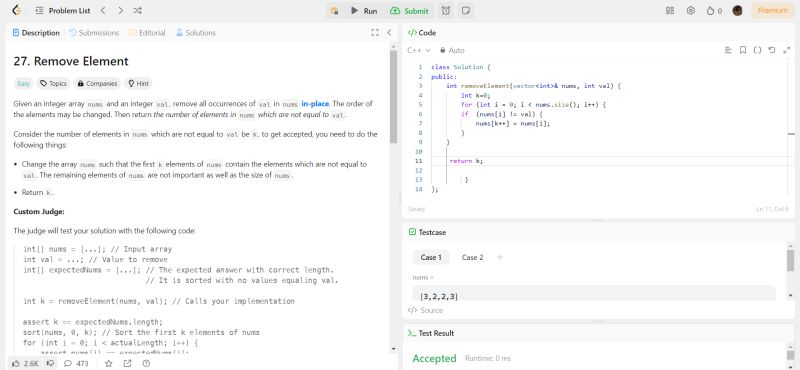800x370 pixels.
Task: Add a new testcase with plus
Action: click(500, 257)
